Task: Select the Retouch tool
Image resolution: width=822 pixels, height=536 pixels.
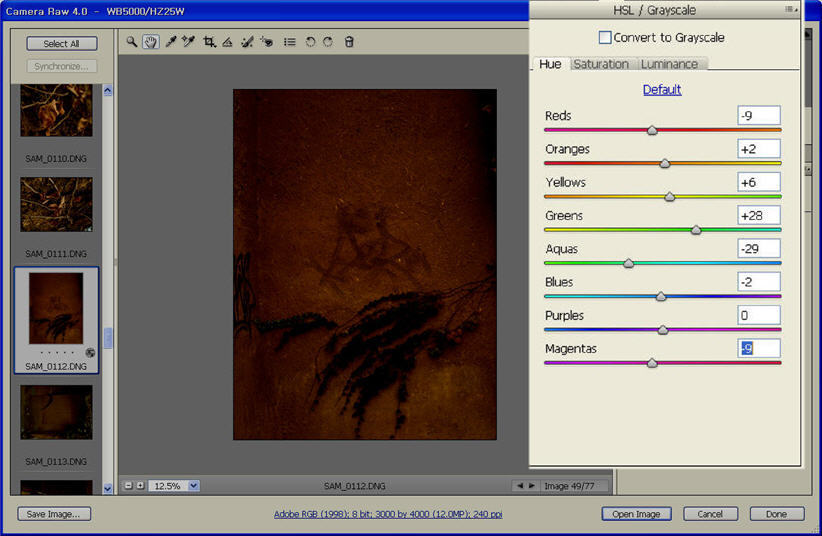Action: [247, 42]
